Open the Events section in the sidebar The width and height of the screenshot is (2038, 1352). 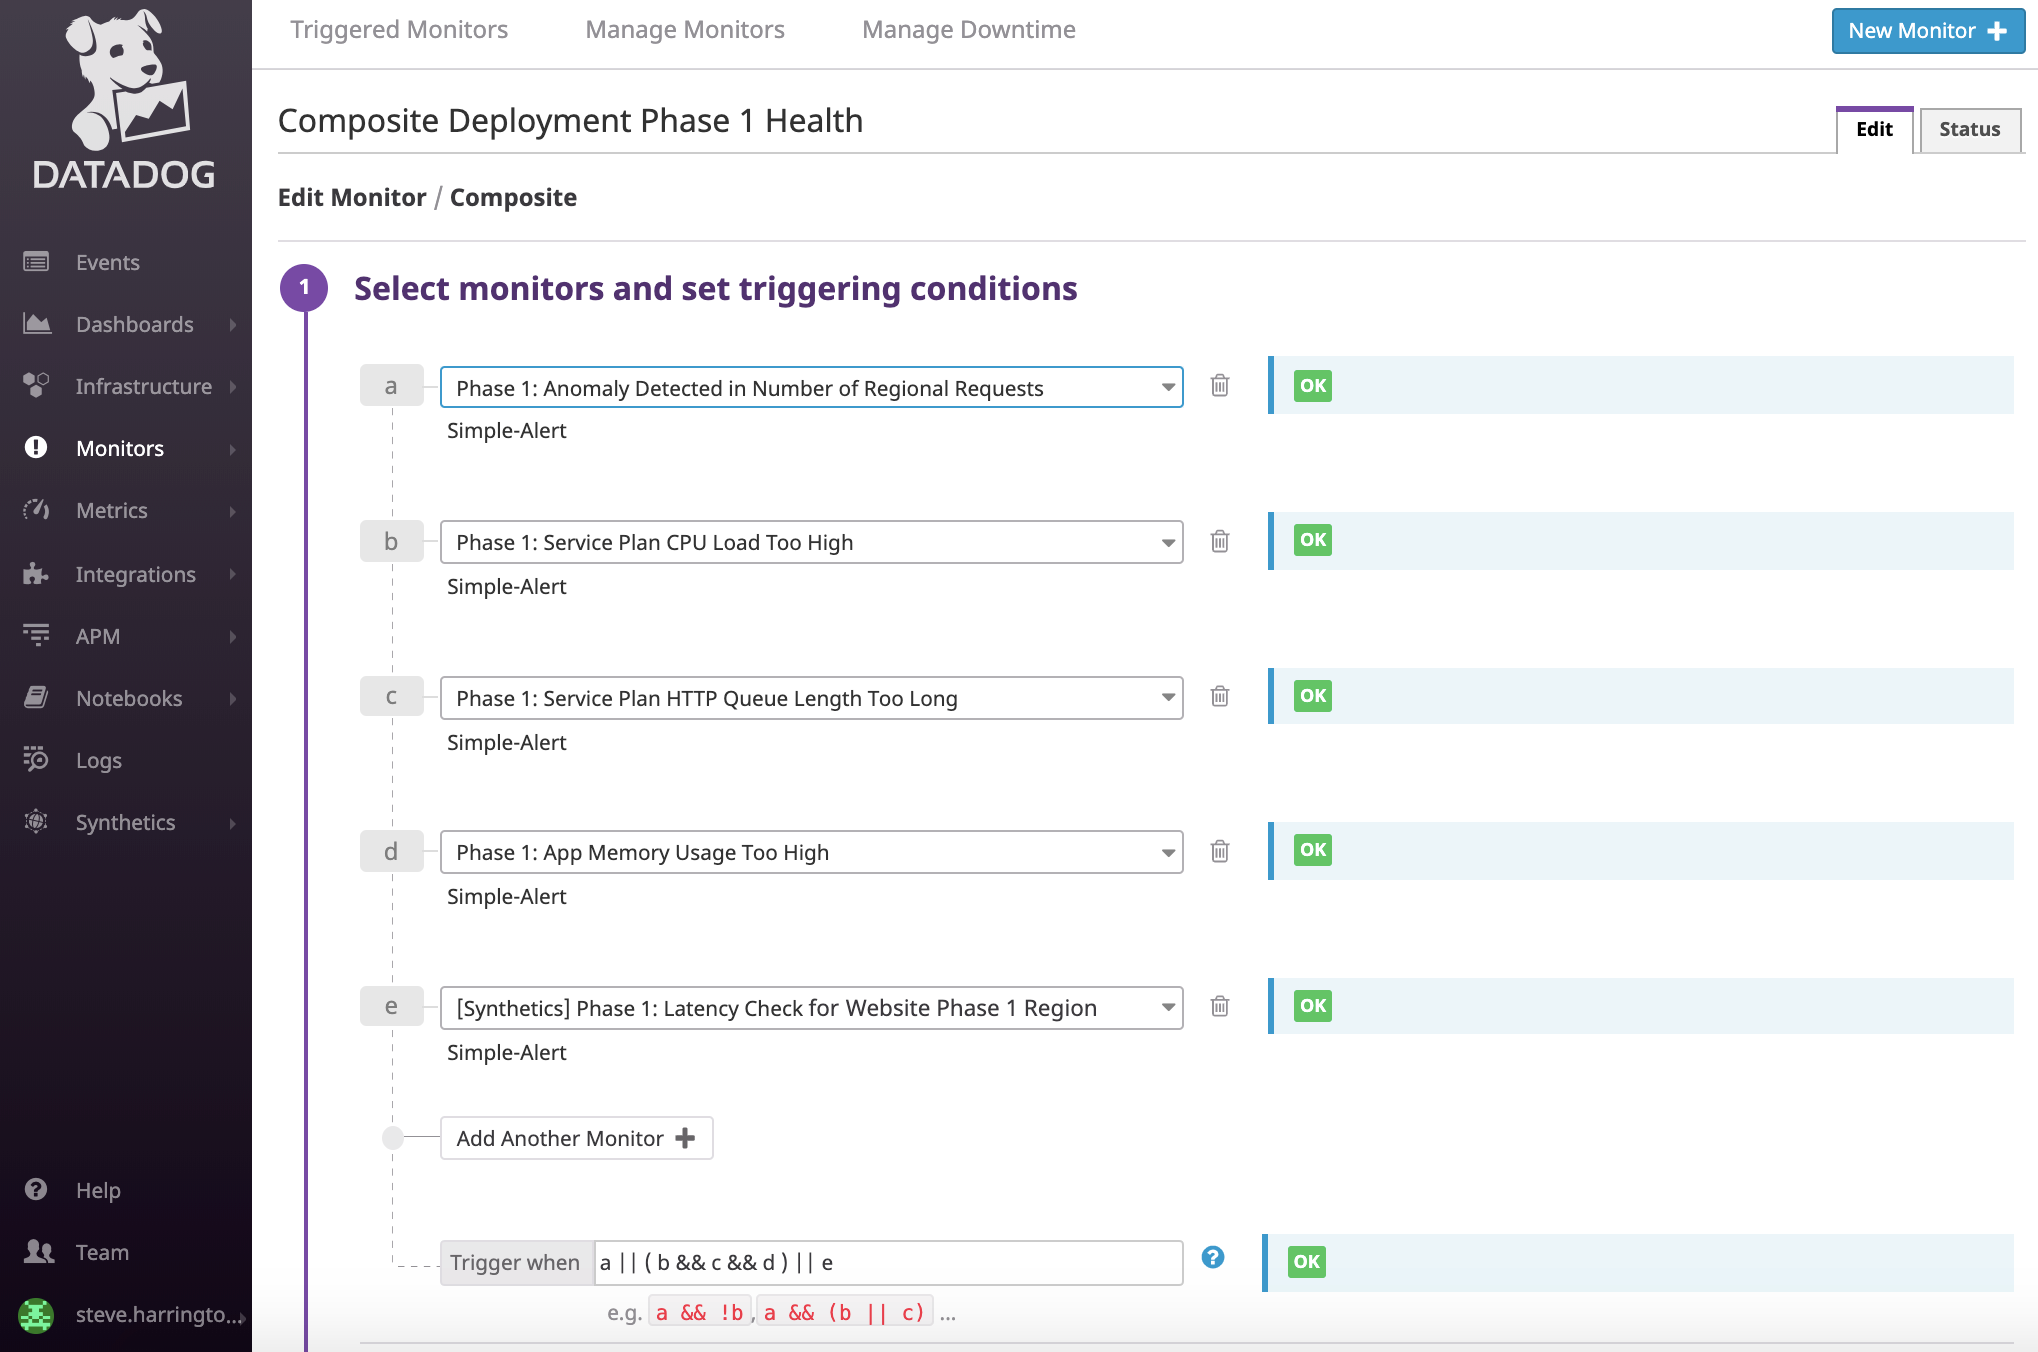point(35,262)
